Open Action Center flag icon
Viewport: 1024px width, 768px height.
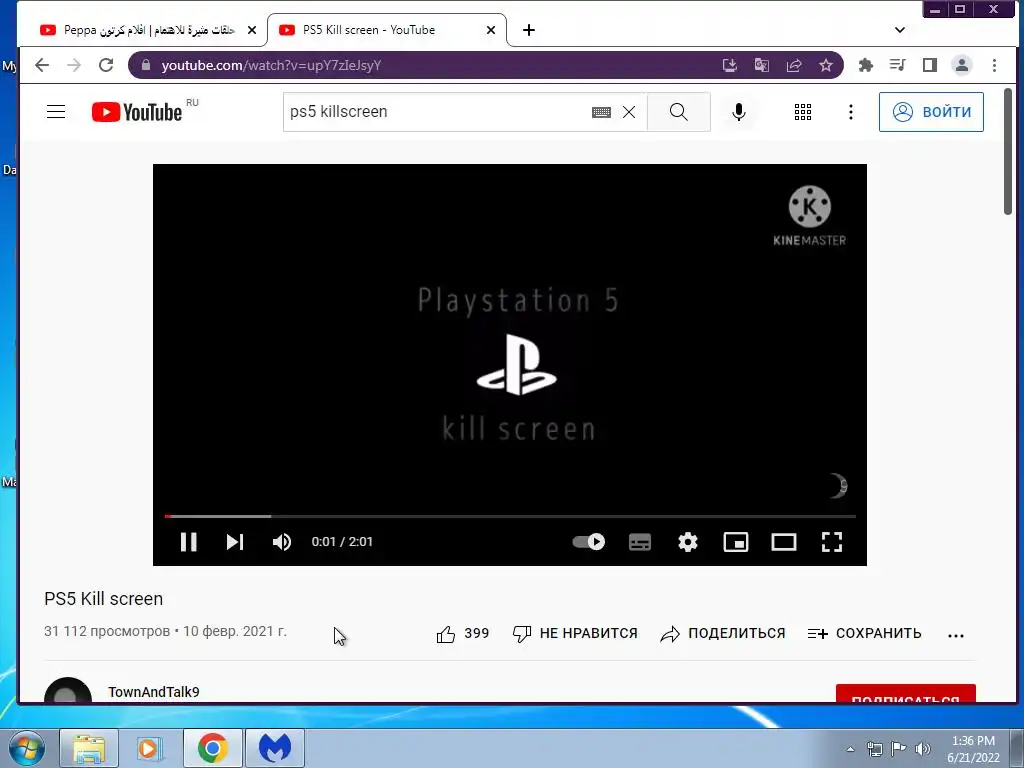898,749
